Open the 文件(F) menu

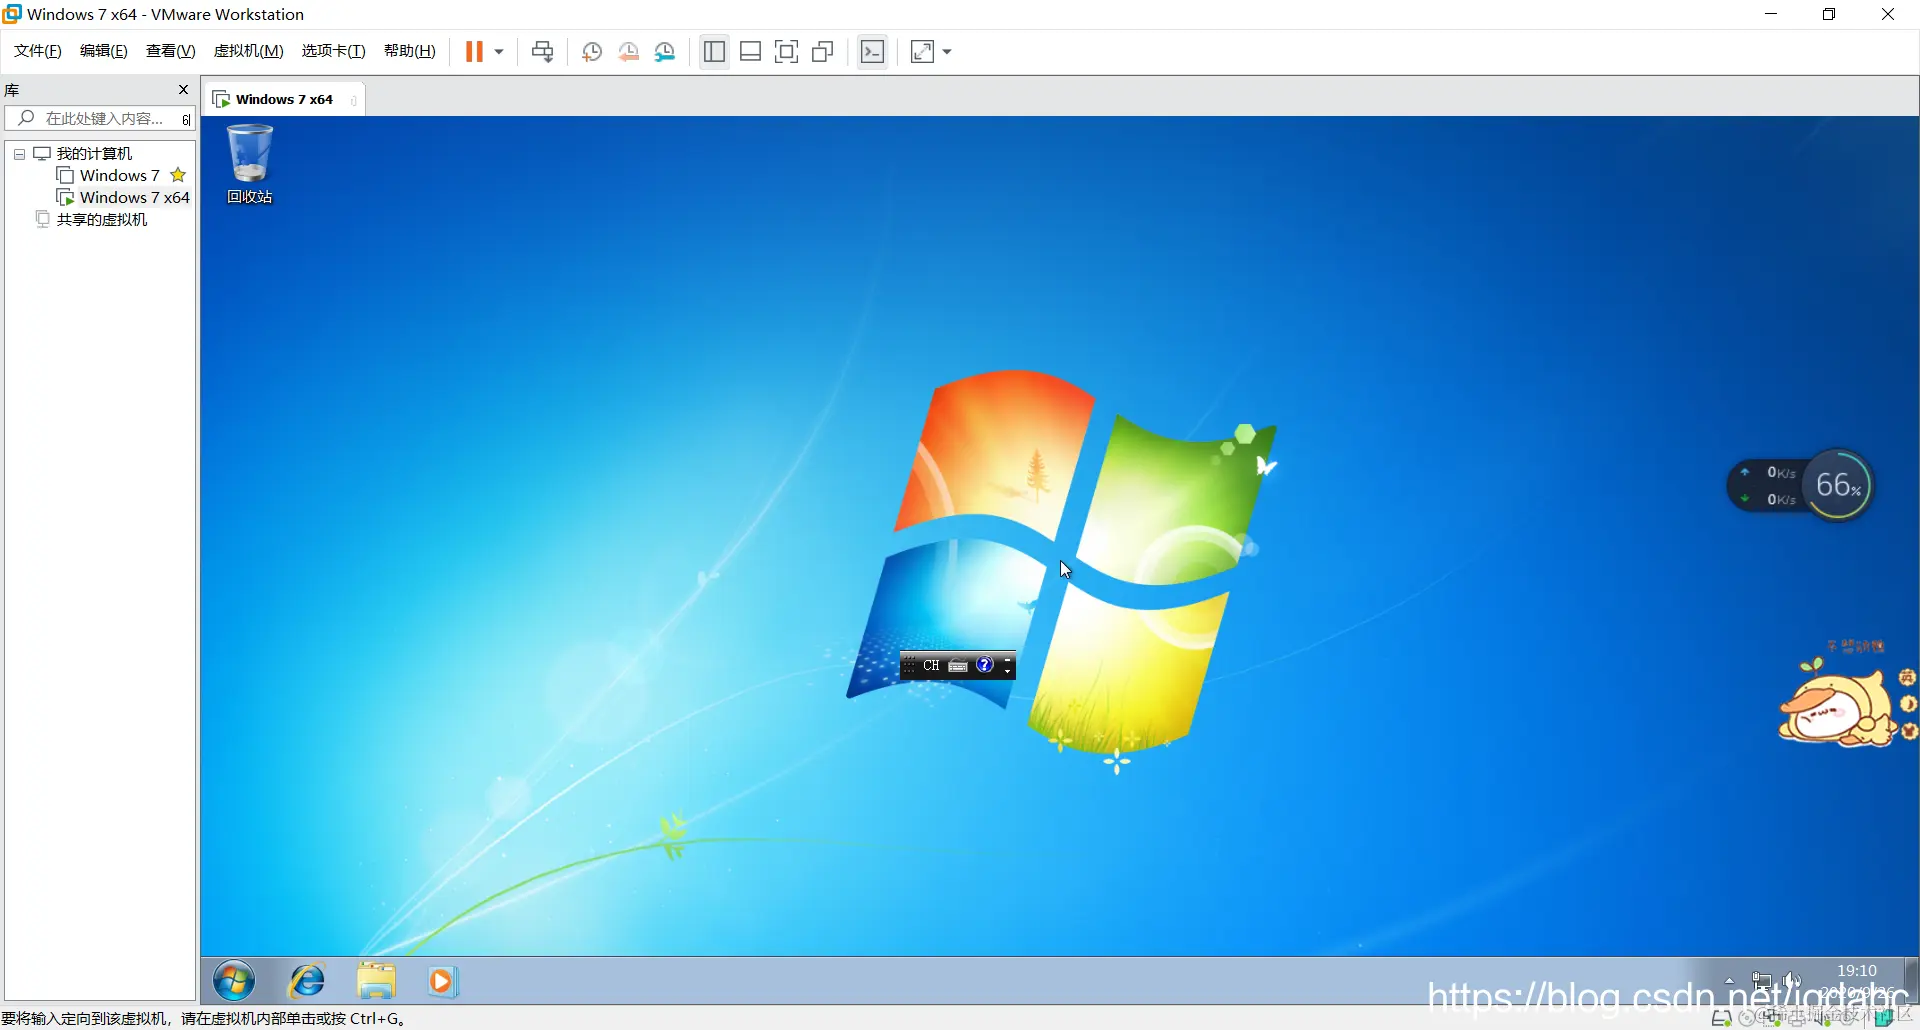38,51
